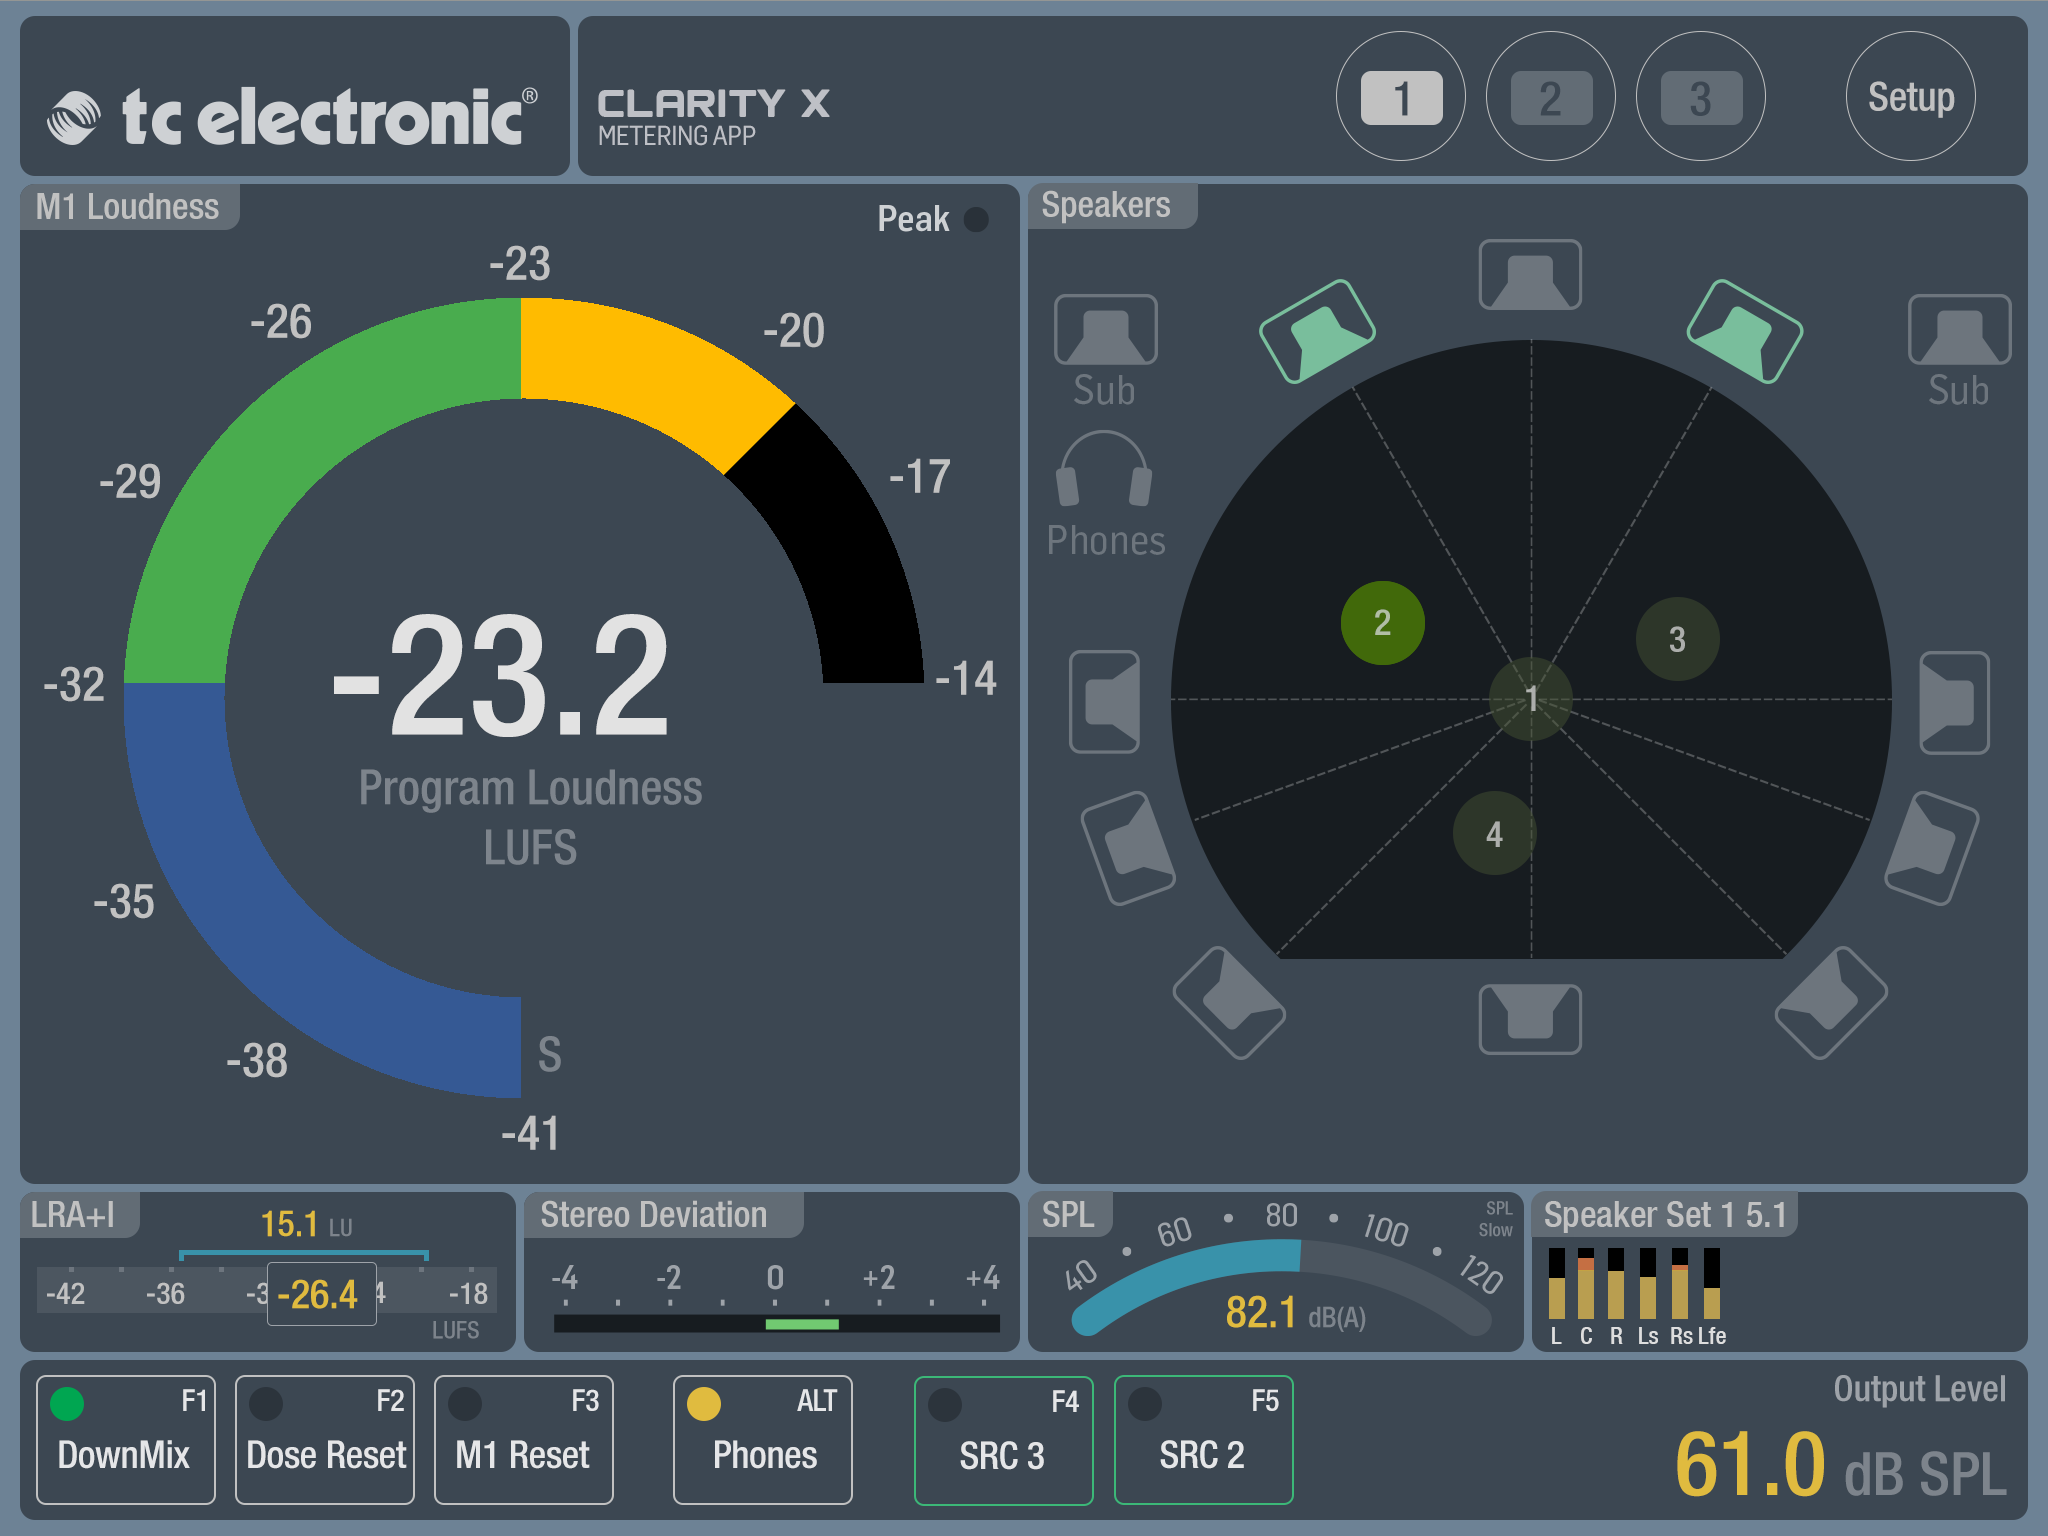Select the rear right speaker icon
The height and width of the screenshot is (1536, 2048).
point(1831,1003)
